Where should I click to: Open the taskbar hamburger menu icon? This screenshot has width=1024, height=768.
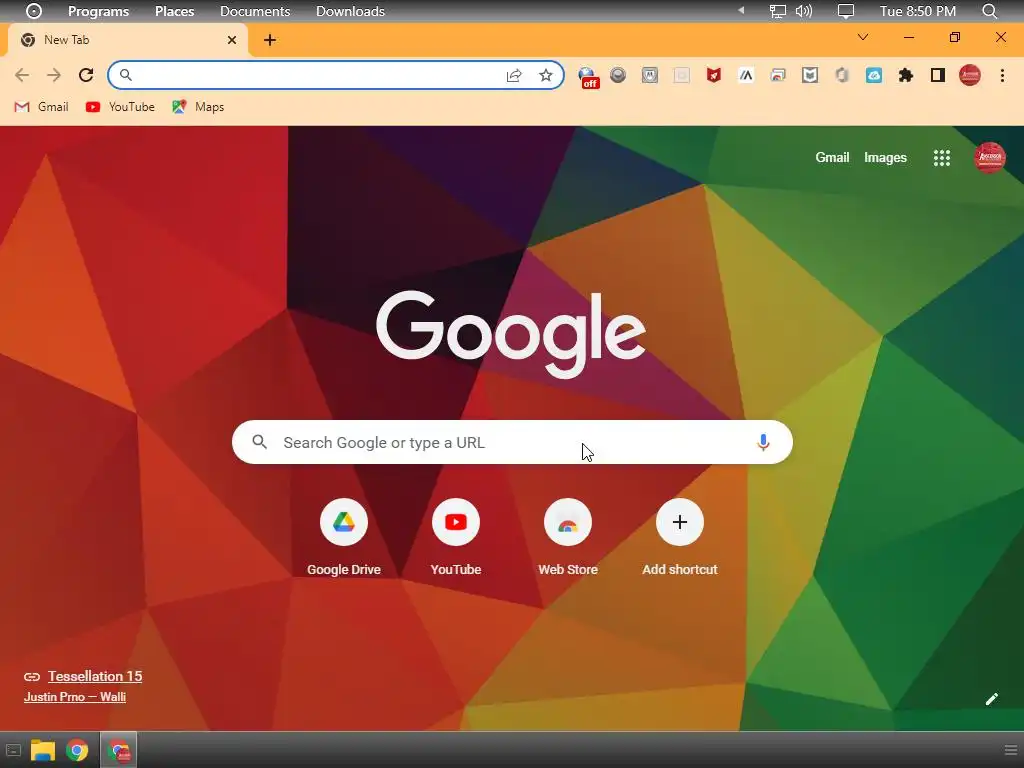(1011, 750)
